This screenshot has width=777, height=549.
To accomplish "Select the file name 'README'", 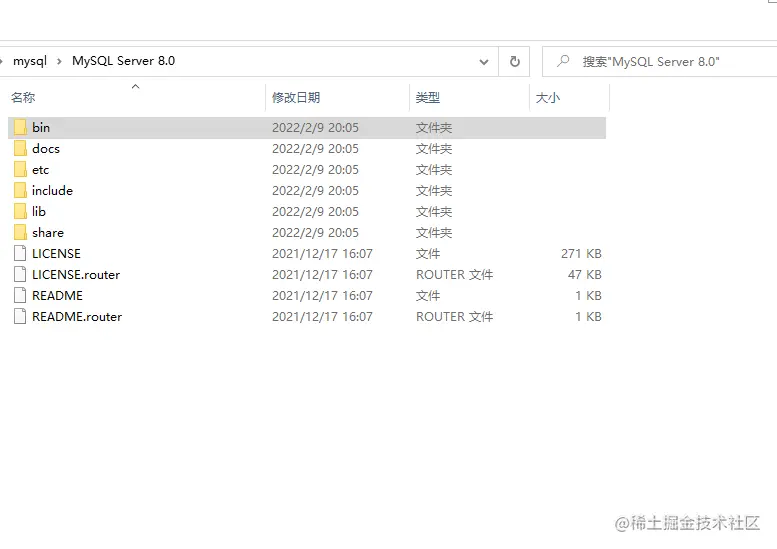I will [x=57, y=296].
